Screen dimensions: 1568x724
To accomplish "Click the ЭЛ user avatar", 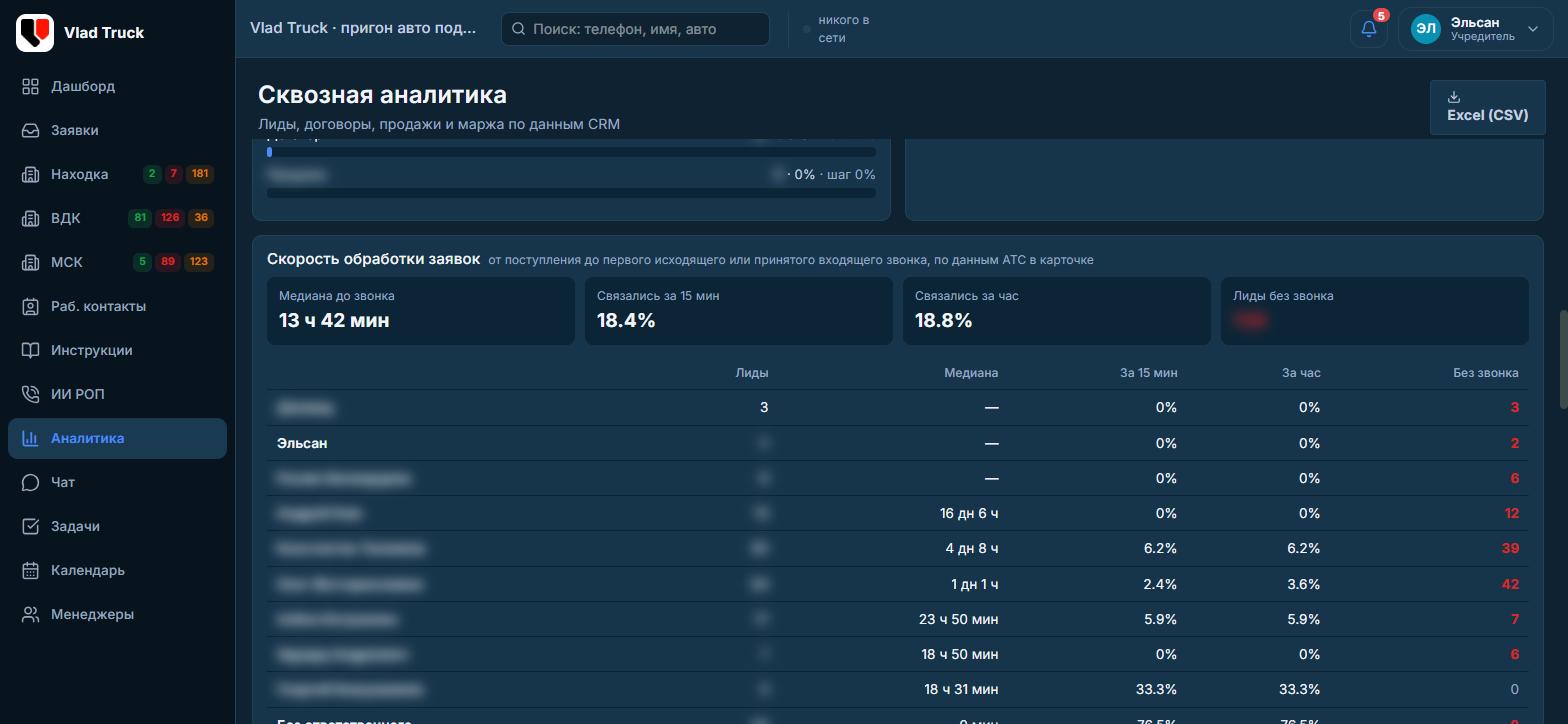I will click(x=1426, y=30).
